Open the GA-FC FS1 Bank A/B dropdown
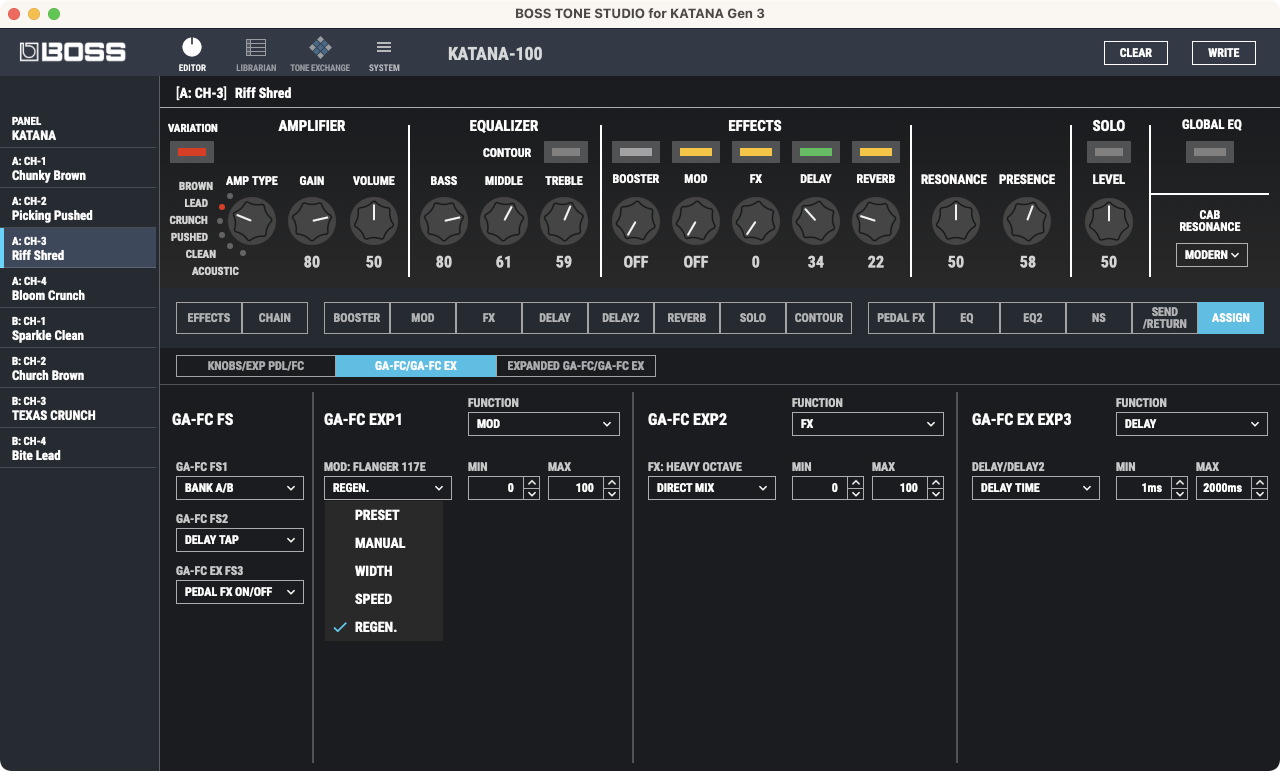 pyautogui.click(x=240, y=488)
